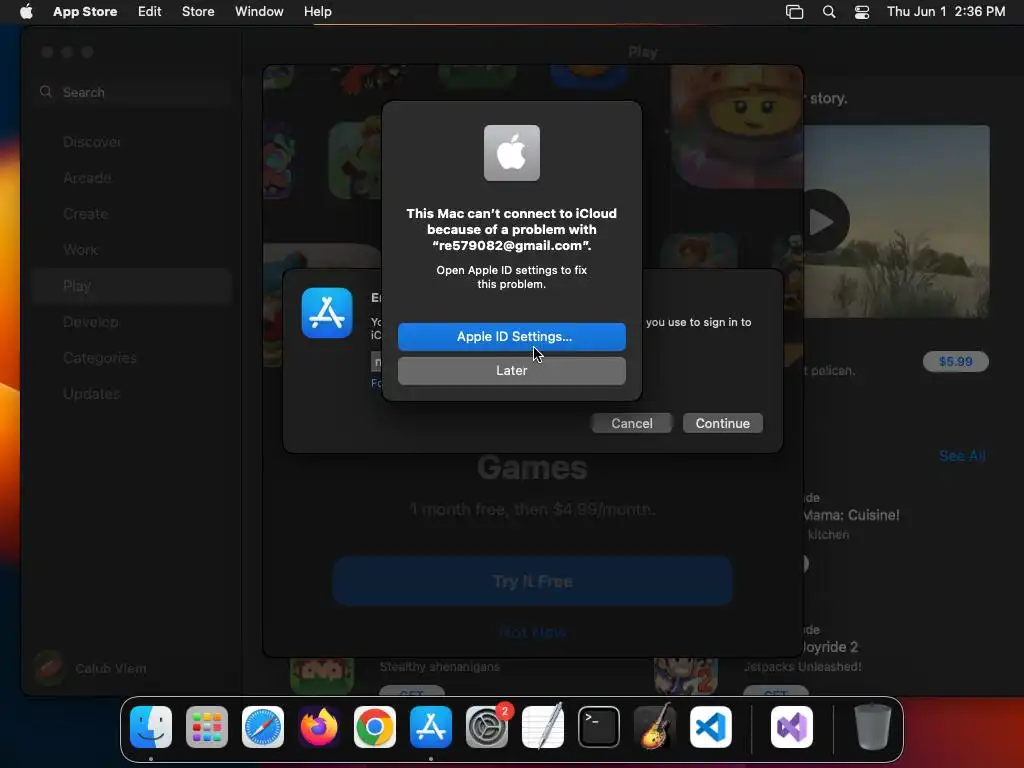
Task: Open the Trash from the Dock
Action: (x=872, y=727)
